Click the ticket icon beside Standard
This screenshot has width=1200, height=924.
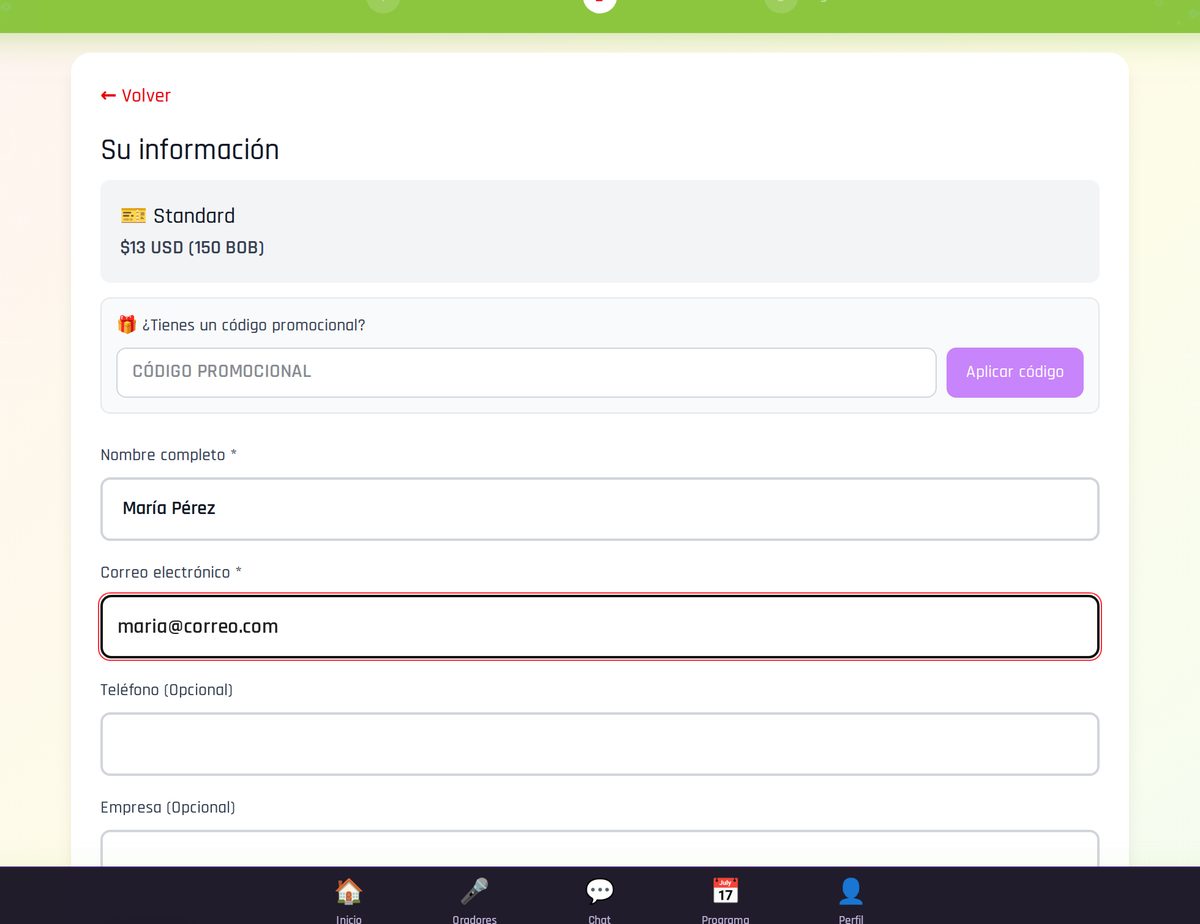[133, 216]
